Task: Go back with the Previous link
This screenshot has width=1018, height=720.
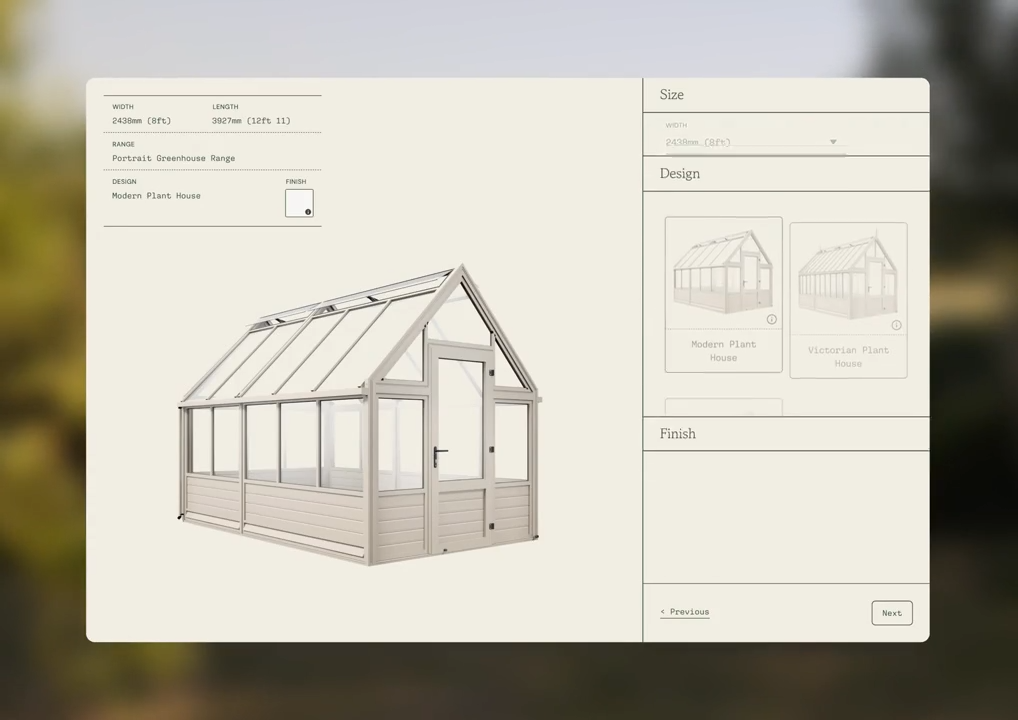Action: [x=685, y=612]
